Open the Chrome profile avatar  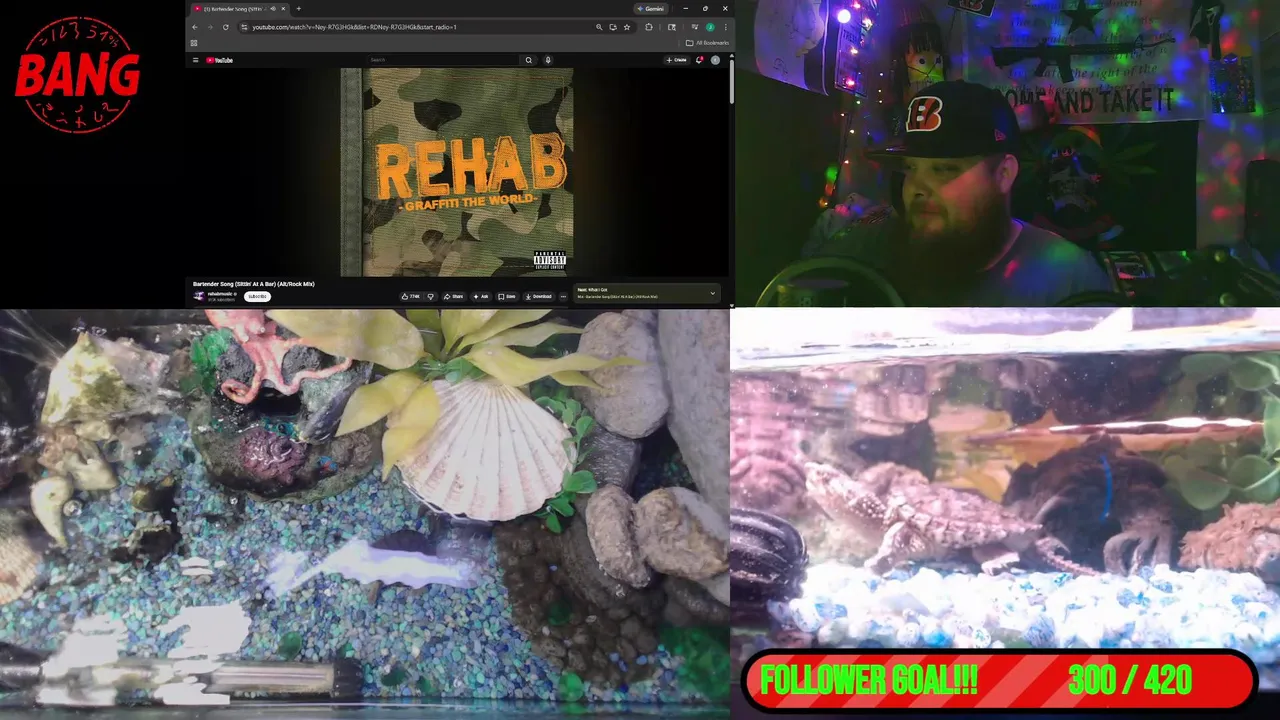point(710,27)
